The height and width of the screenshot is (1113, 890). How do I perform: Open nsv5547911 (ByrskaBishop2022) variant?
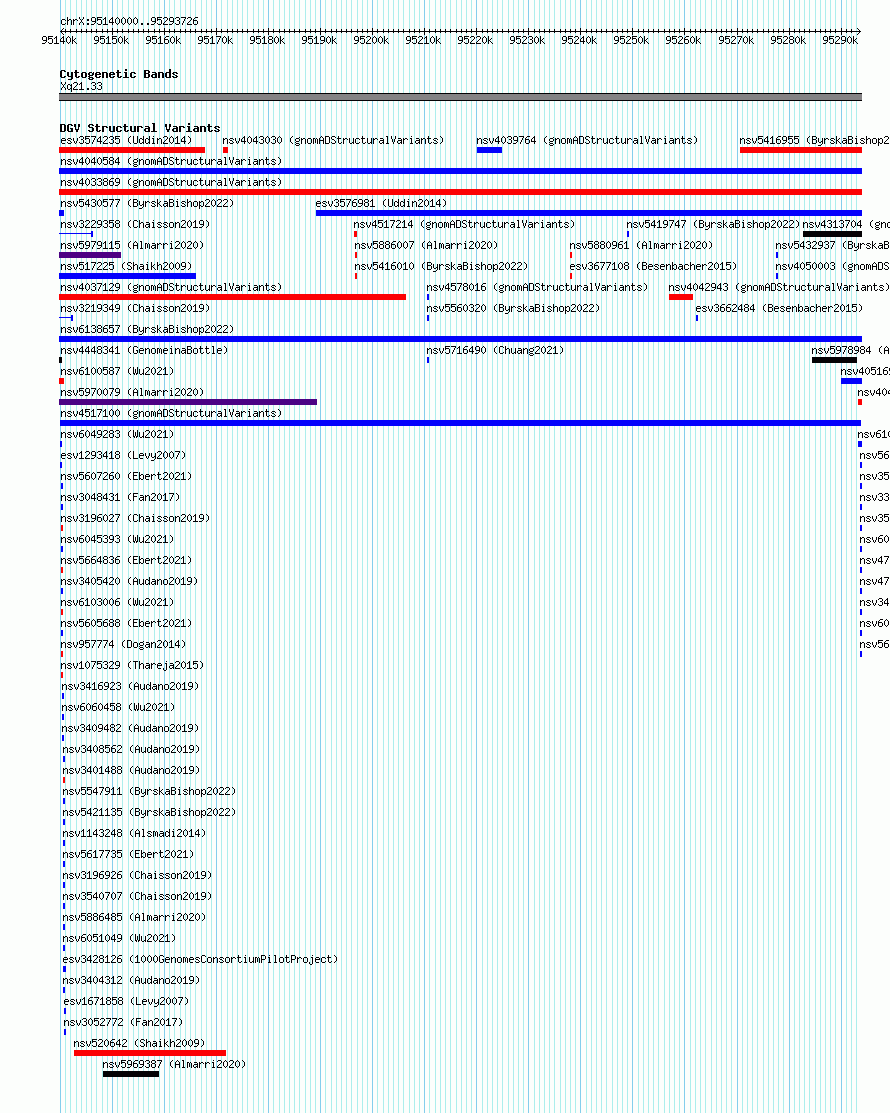click(x=149, y=791)
